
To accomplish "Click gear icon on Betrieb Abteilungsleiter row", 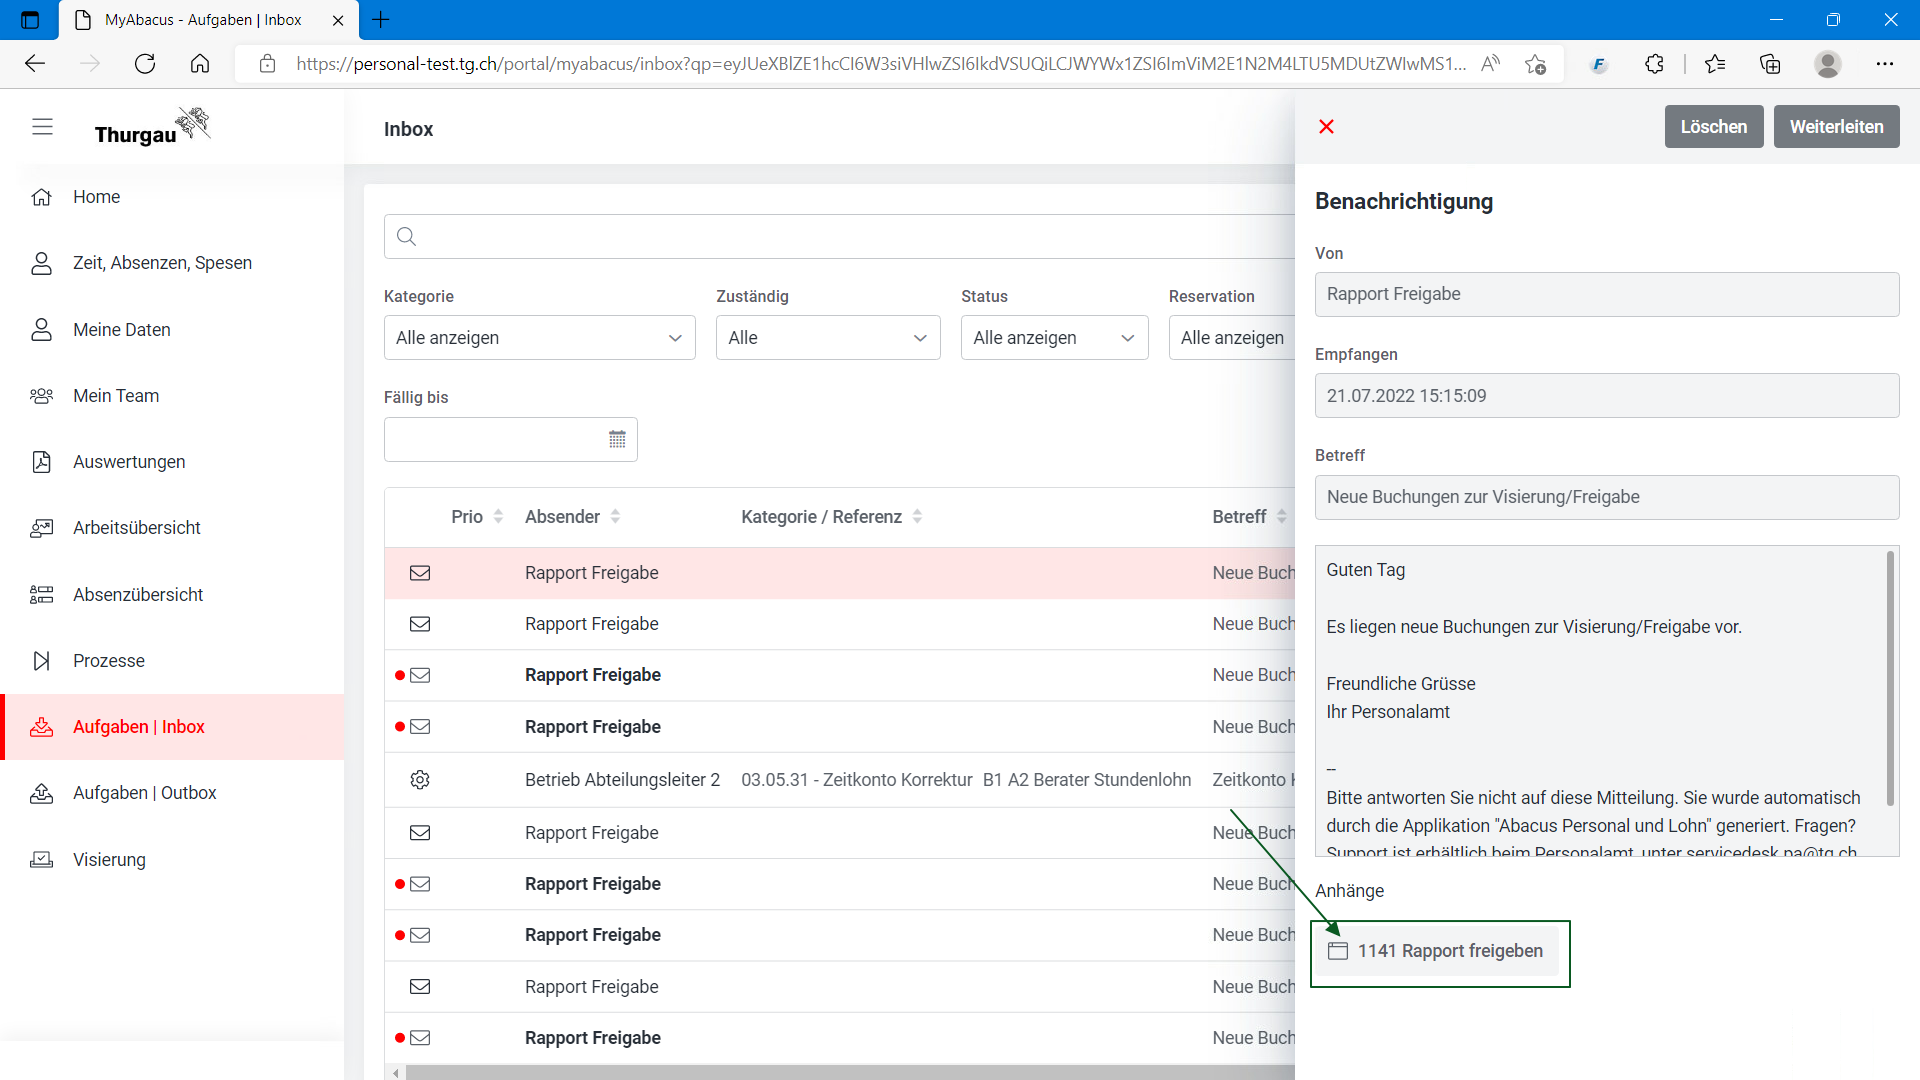I will point(420,780).
